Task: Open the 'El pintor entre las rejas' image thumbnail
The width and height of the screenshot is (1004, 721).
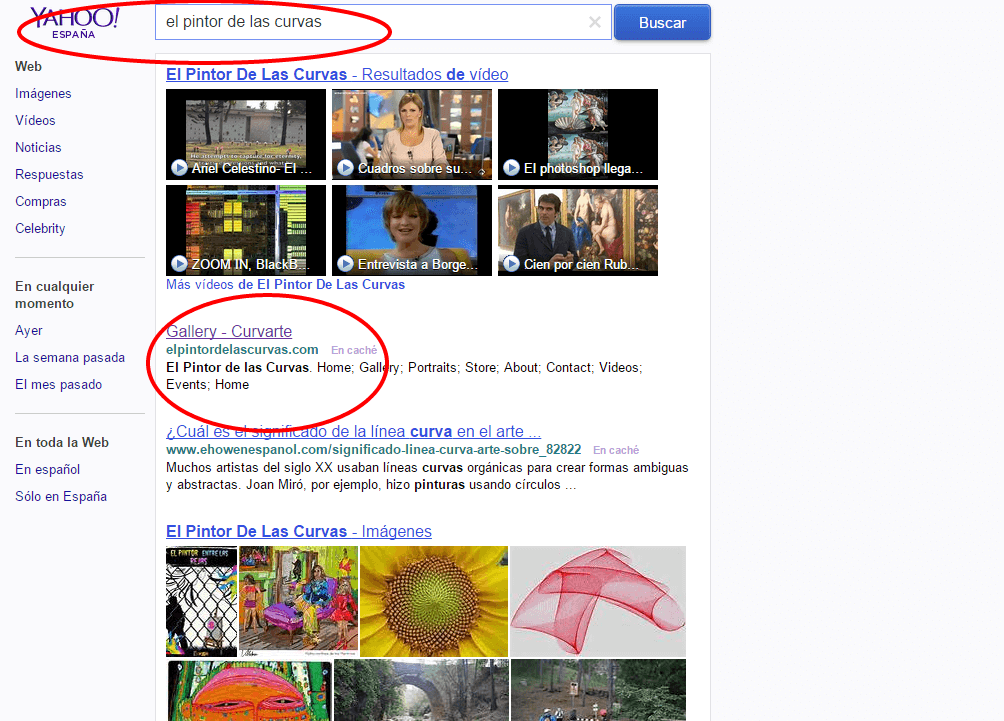Action: point(201,601)
